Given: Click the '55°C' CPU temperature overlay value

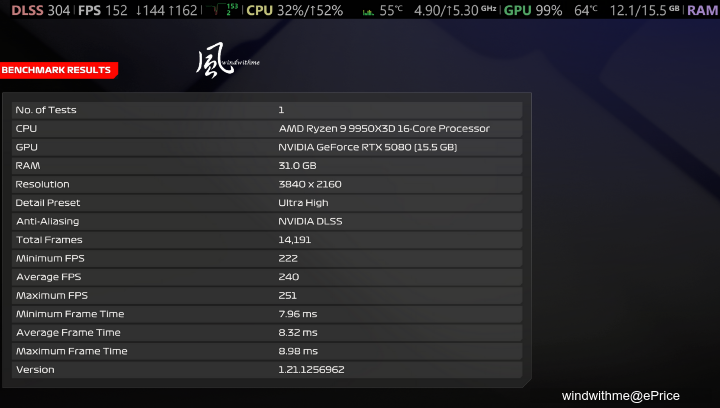Looking at the screenshot, I should (391, 10).
